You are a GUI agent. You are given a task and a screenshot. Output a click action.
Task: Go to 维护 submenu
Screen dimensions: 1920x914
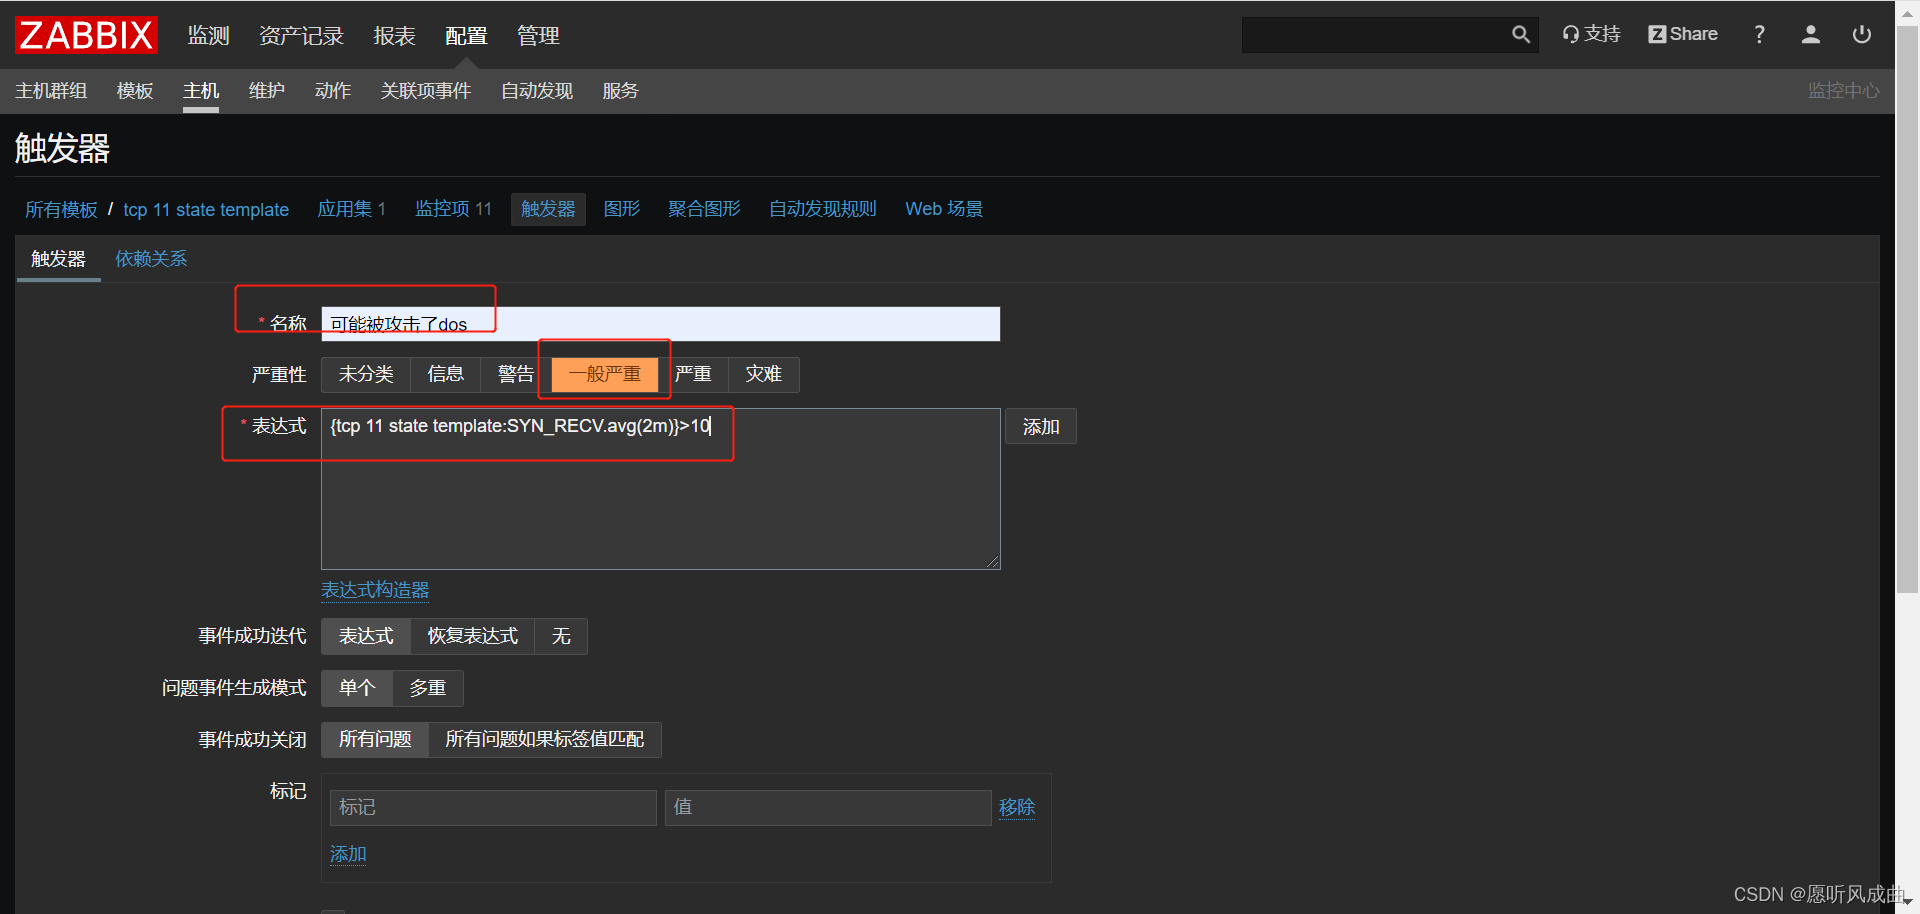(267, 91)
